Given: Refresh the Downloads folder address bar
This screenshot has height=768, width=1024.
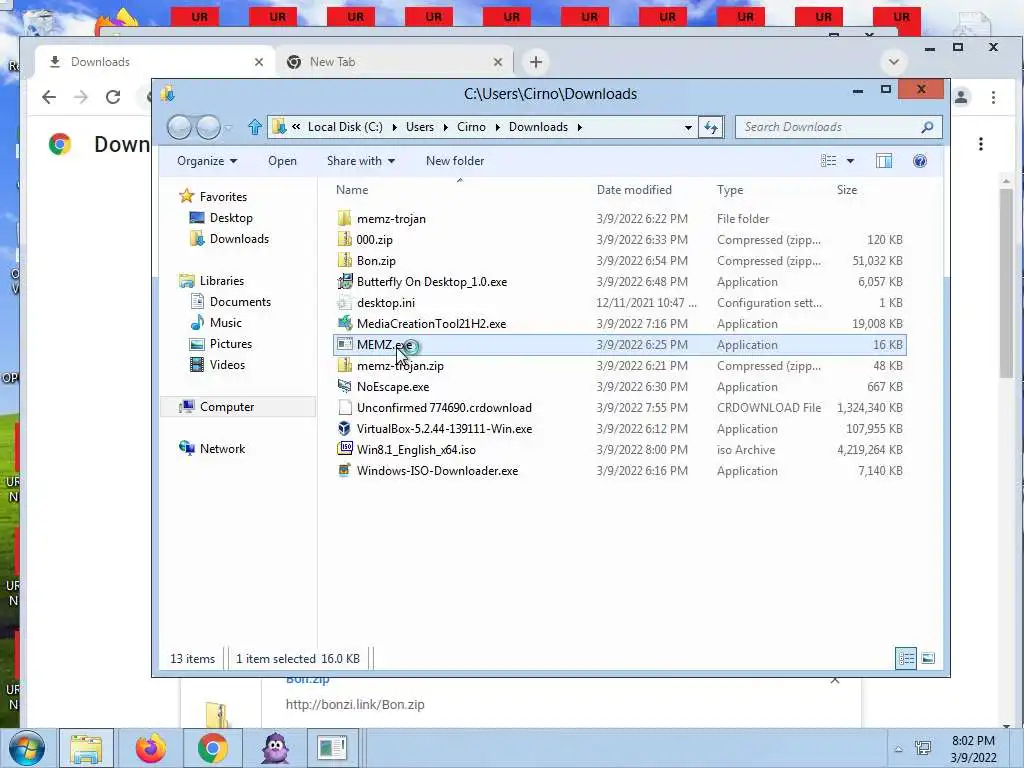Looking at the screenshot, I should (x=711, y=127).
